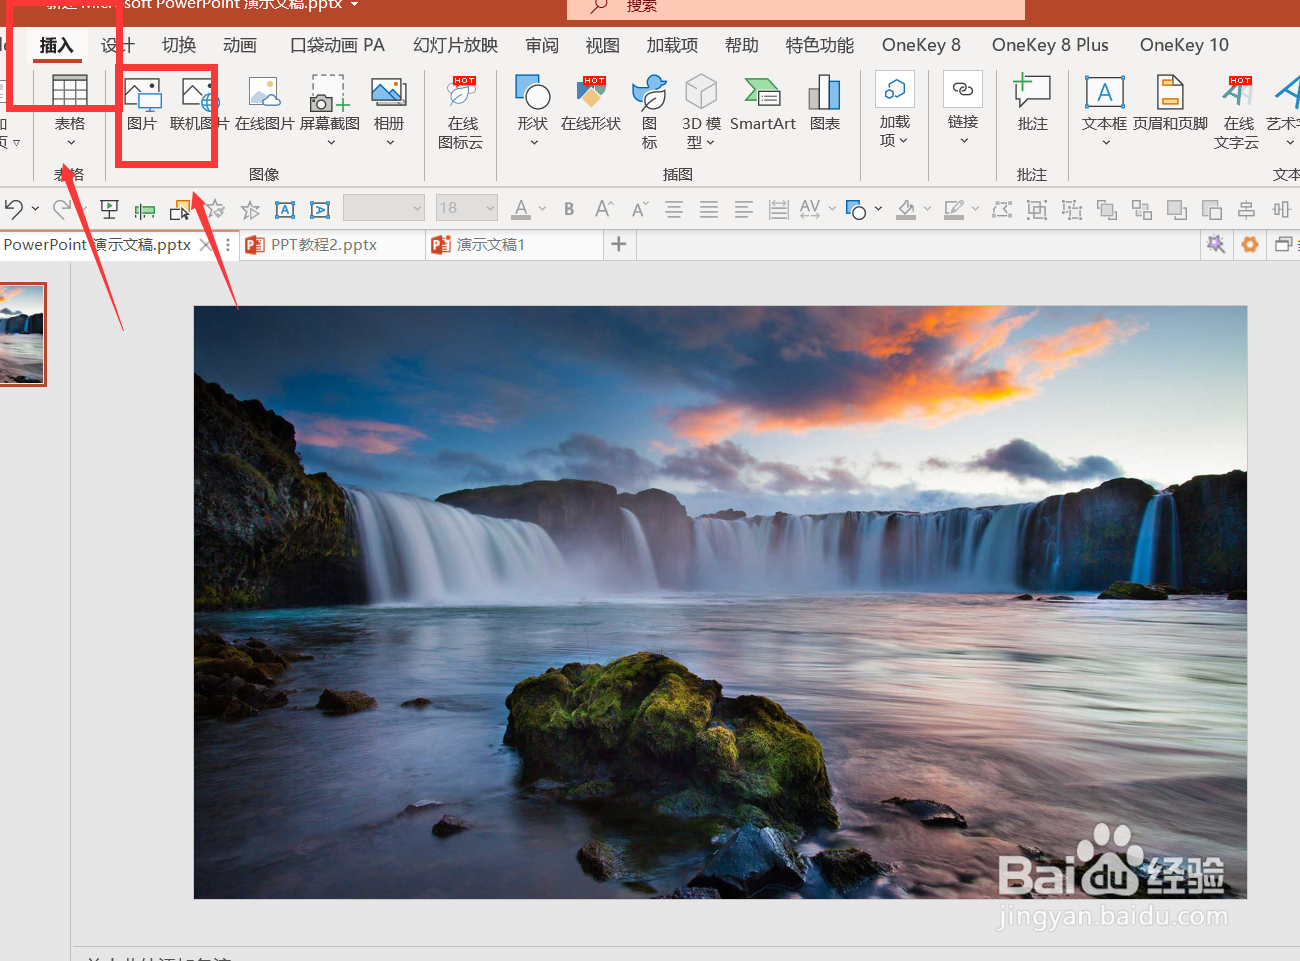Click the Bold B button

click(x=569, y=209)
